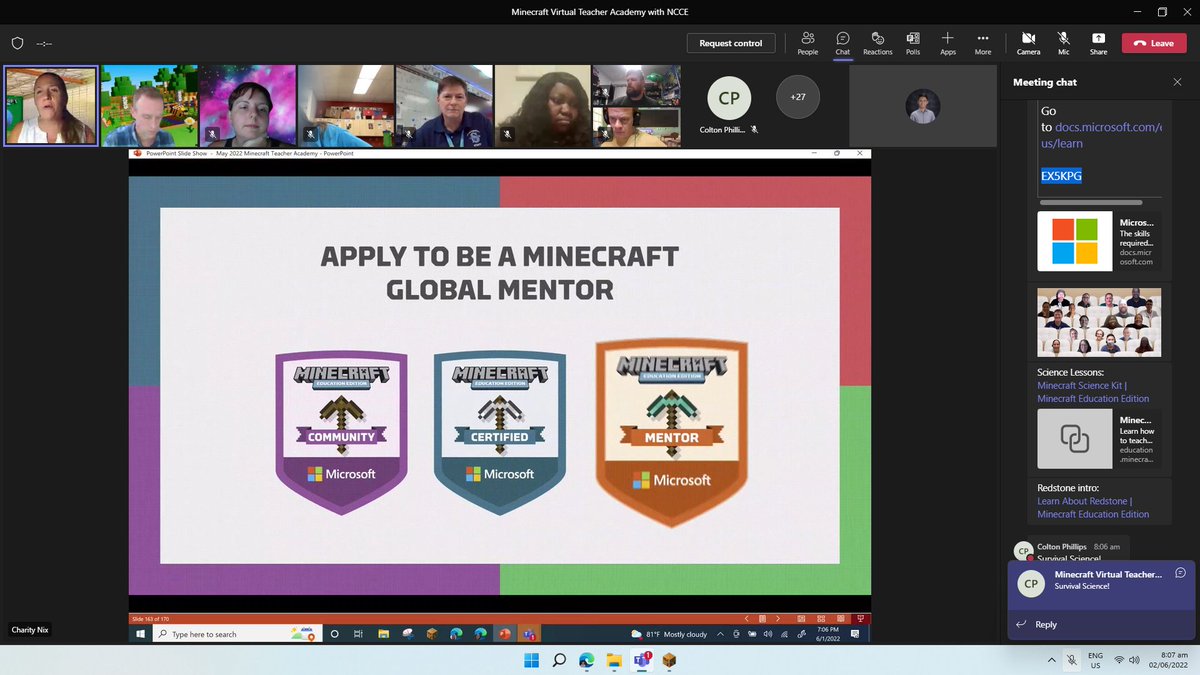Leave the meeting
This screenshot has width=1200, height=675.
click(x=1153, y=43)
